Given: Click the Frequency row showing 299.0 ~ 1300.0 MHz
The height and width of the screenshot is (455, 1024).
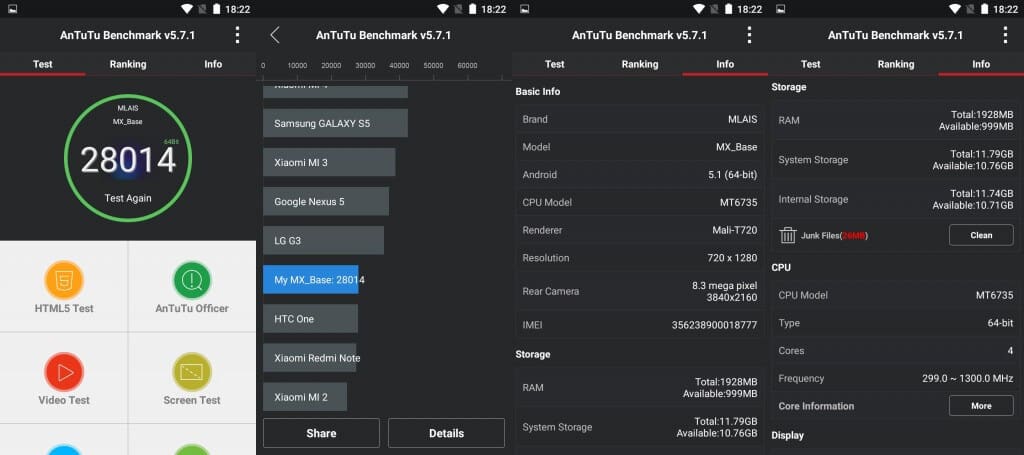Looking at the screenshot, I should point(896,379).
